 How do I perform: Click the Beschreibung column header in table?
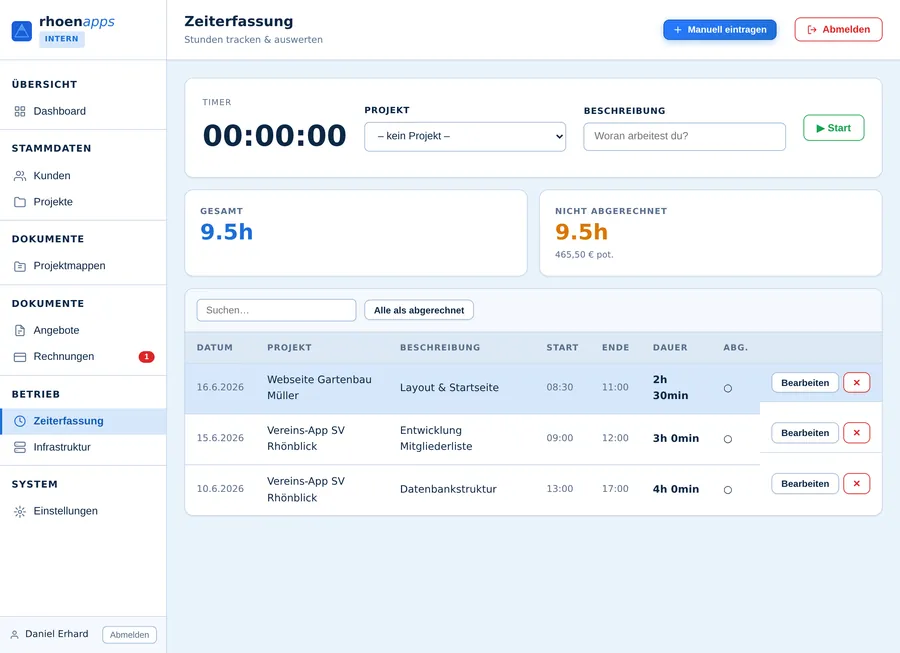440,348
